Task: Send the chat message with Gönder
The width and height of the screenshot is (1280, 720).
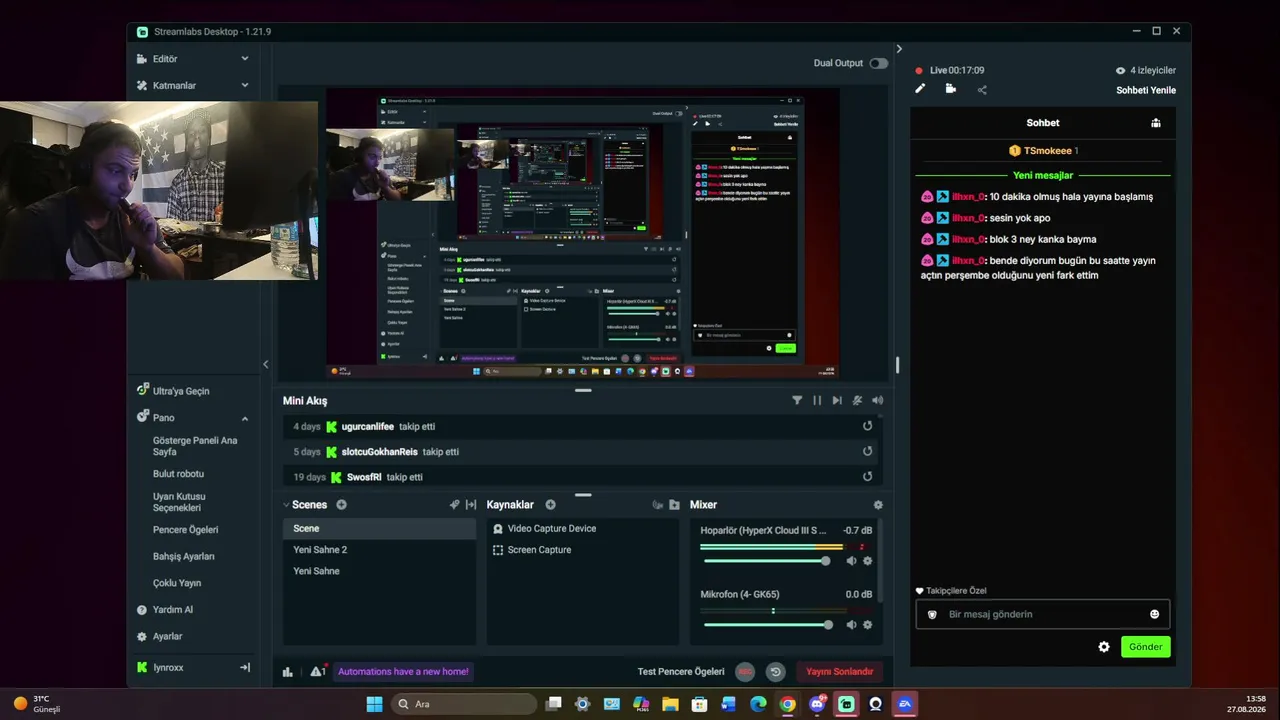Action: (x=1146, y=647)
